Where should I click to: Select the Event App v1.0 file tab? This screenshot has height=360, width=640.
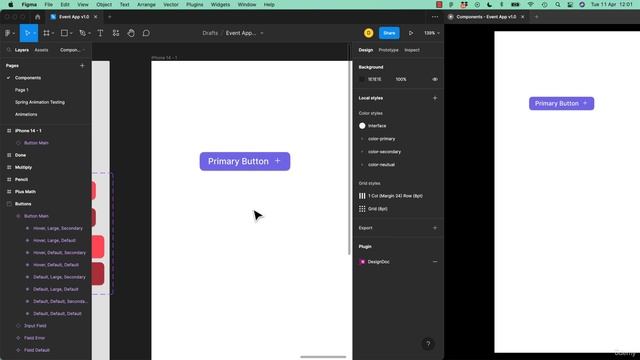[x=74, y=17]
